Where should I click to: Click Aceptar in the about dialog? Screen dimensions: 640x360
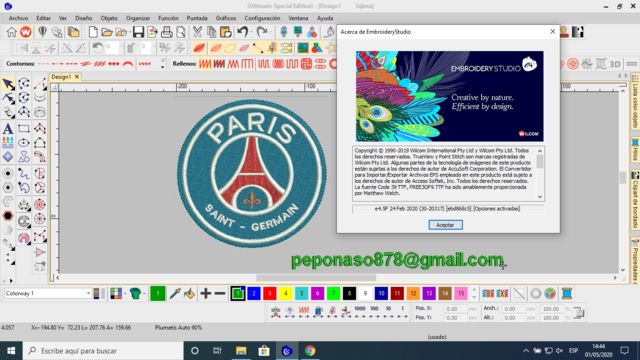(x=445, y=225)
